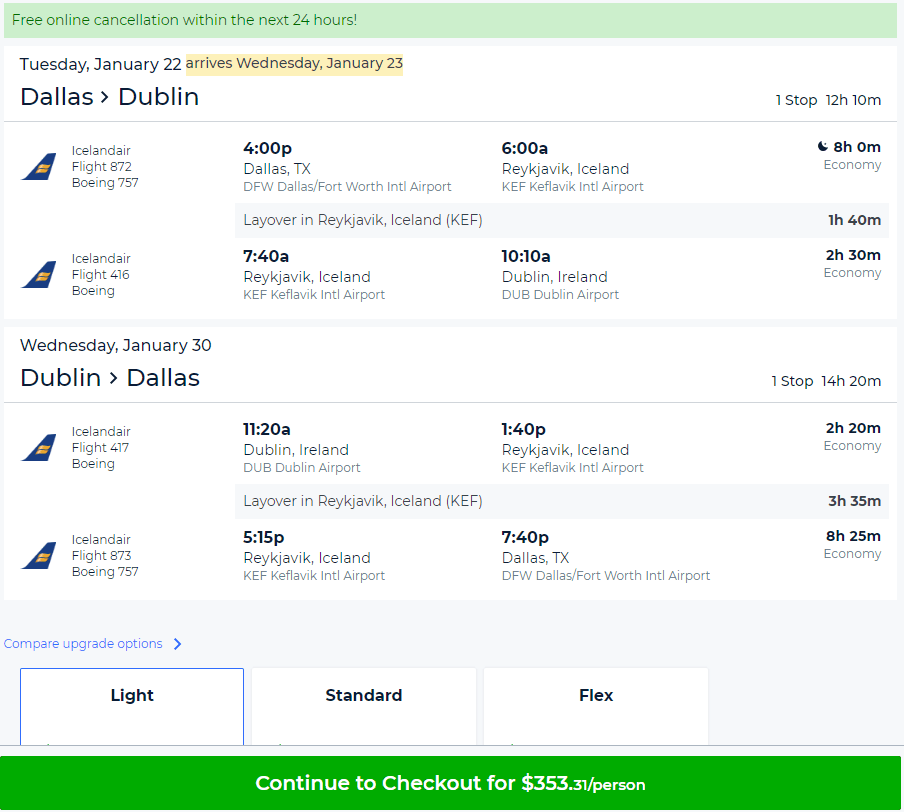
Task: Click the 2h 30m flight duration
Action: (853, 255)
